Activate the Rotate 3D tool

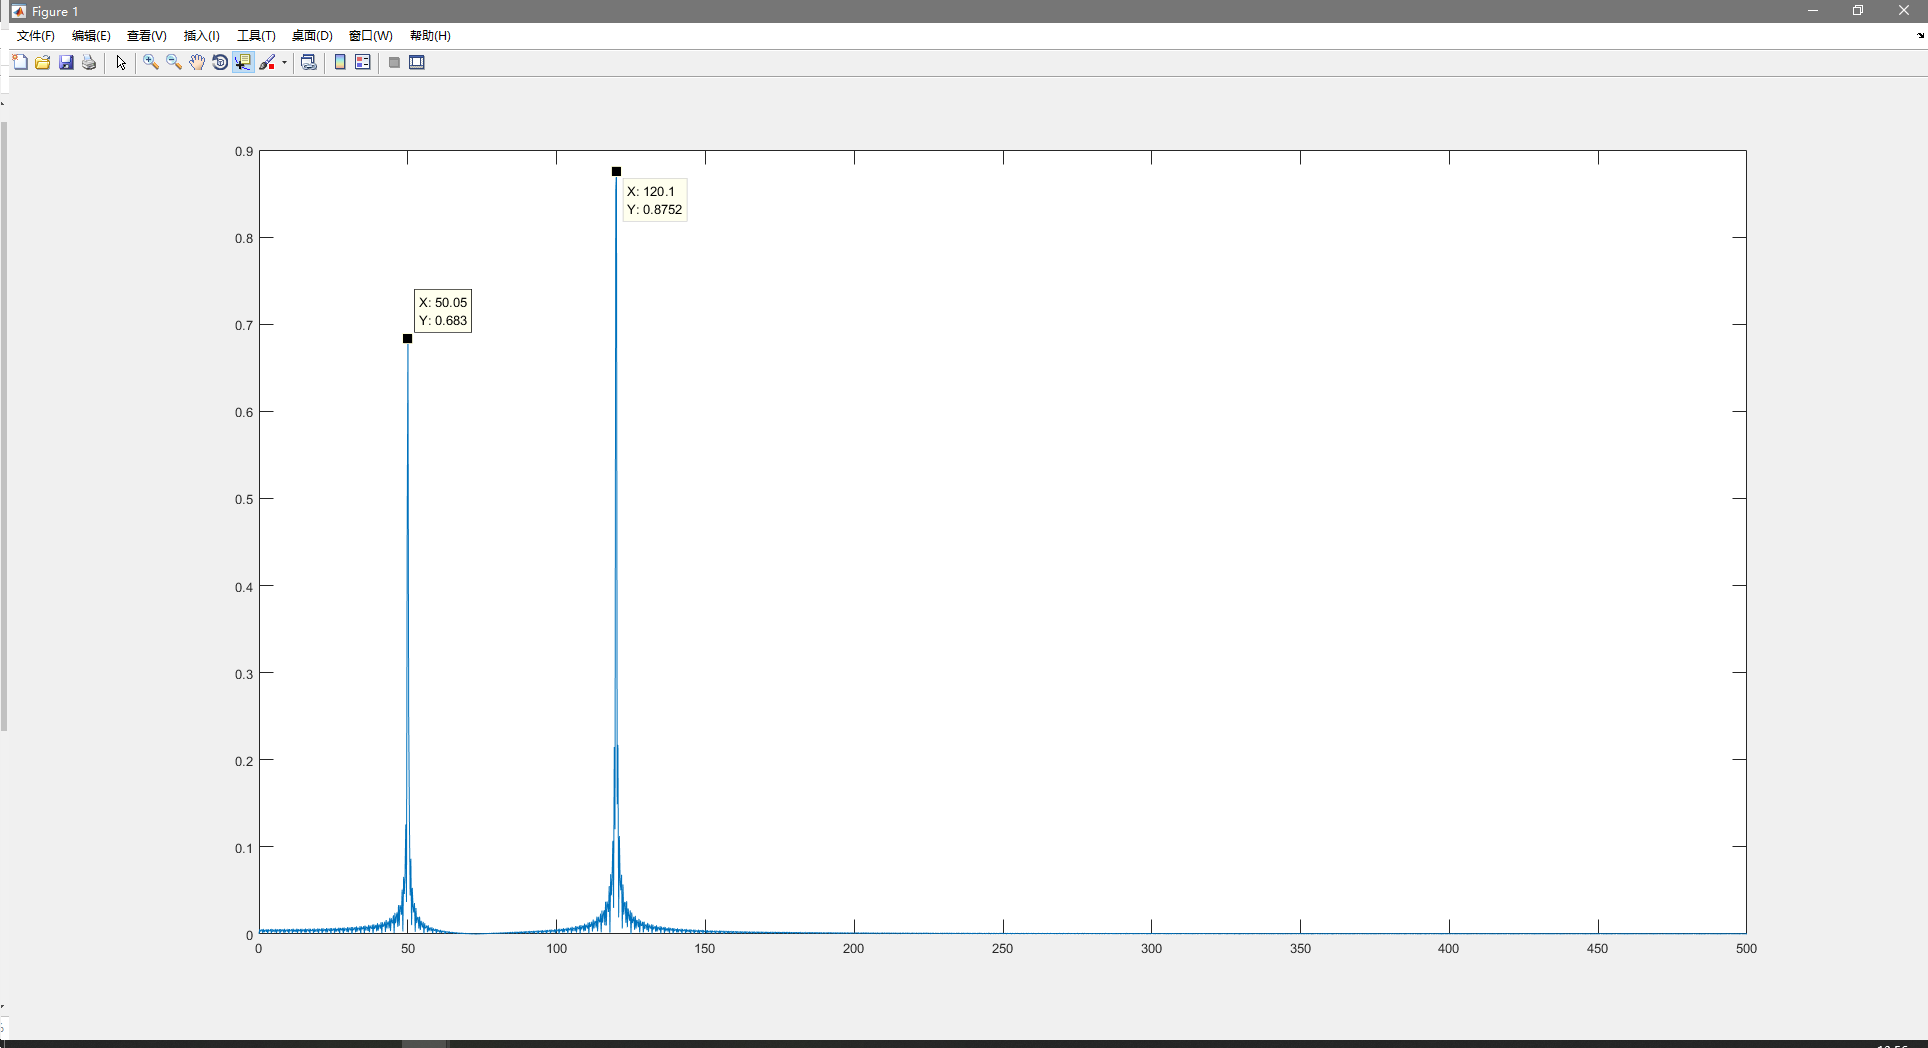coord(220,62)
